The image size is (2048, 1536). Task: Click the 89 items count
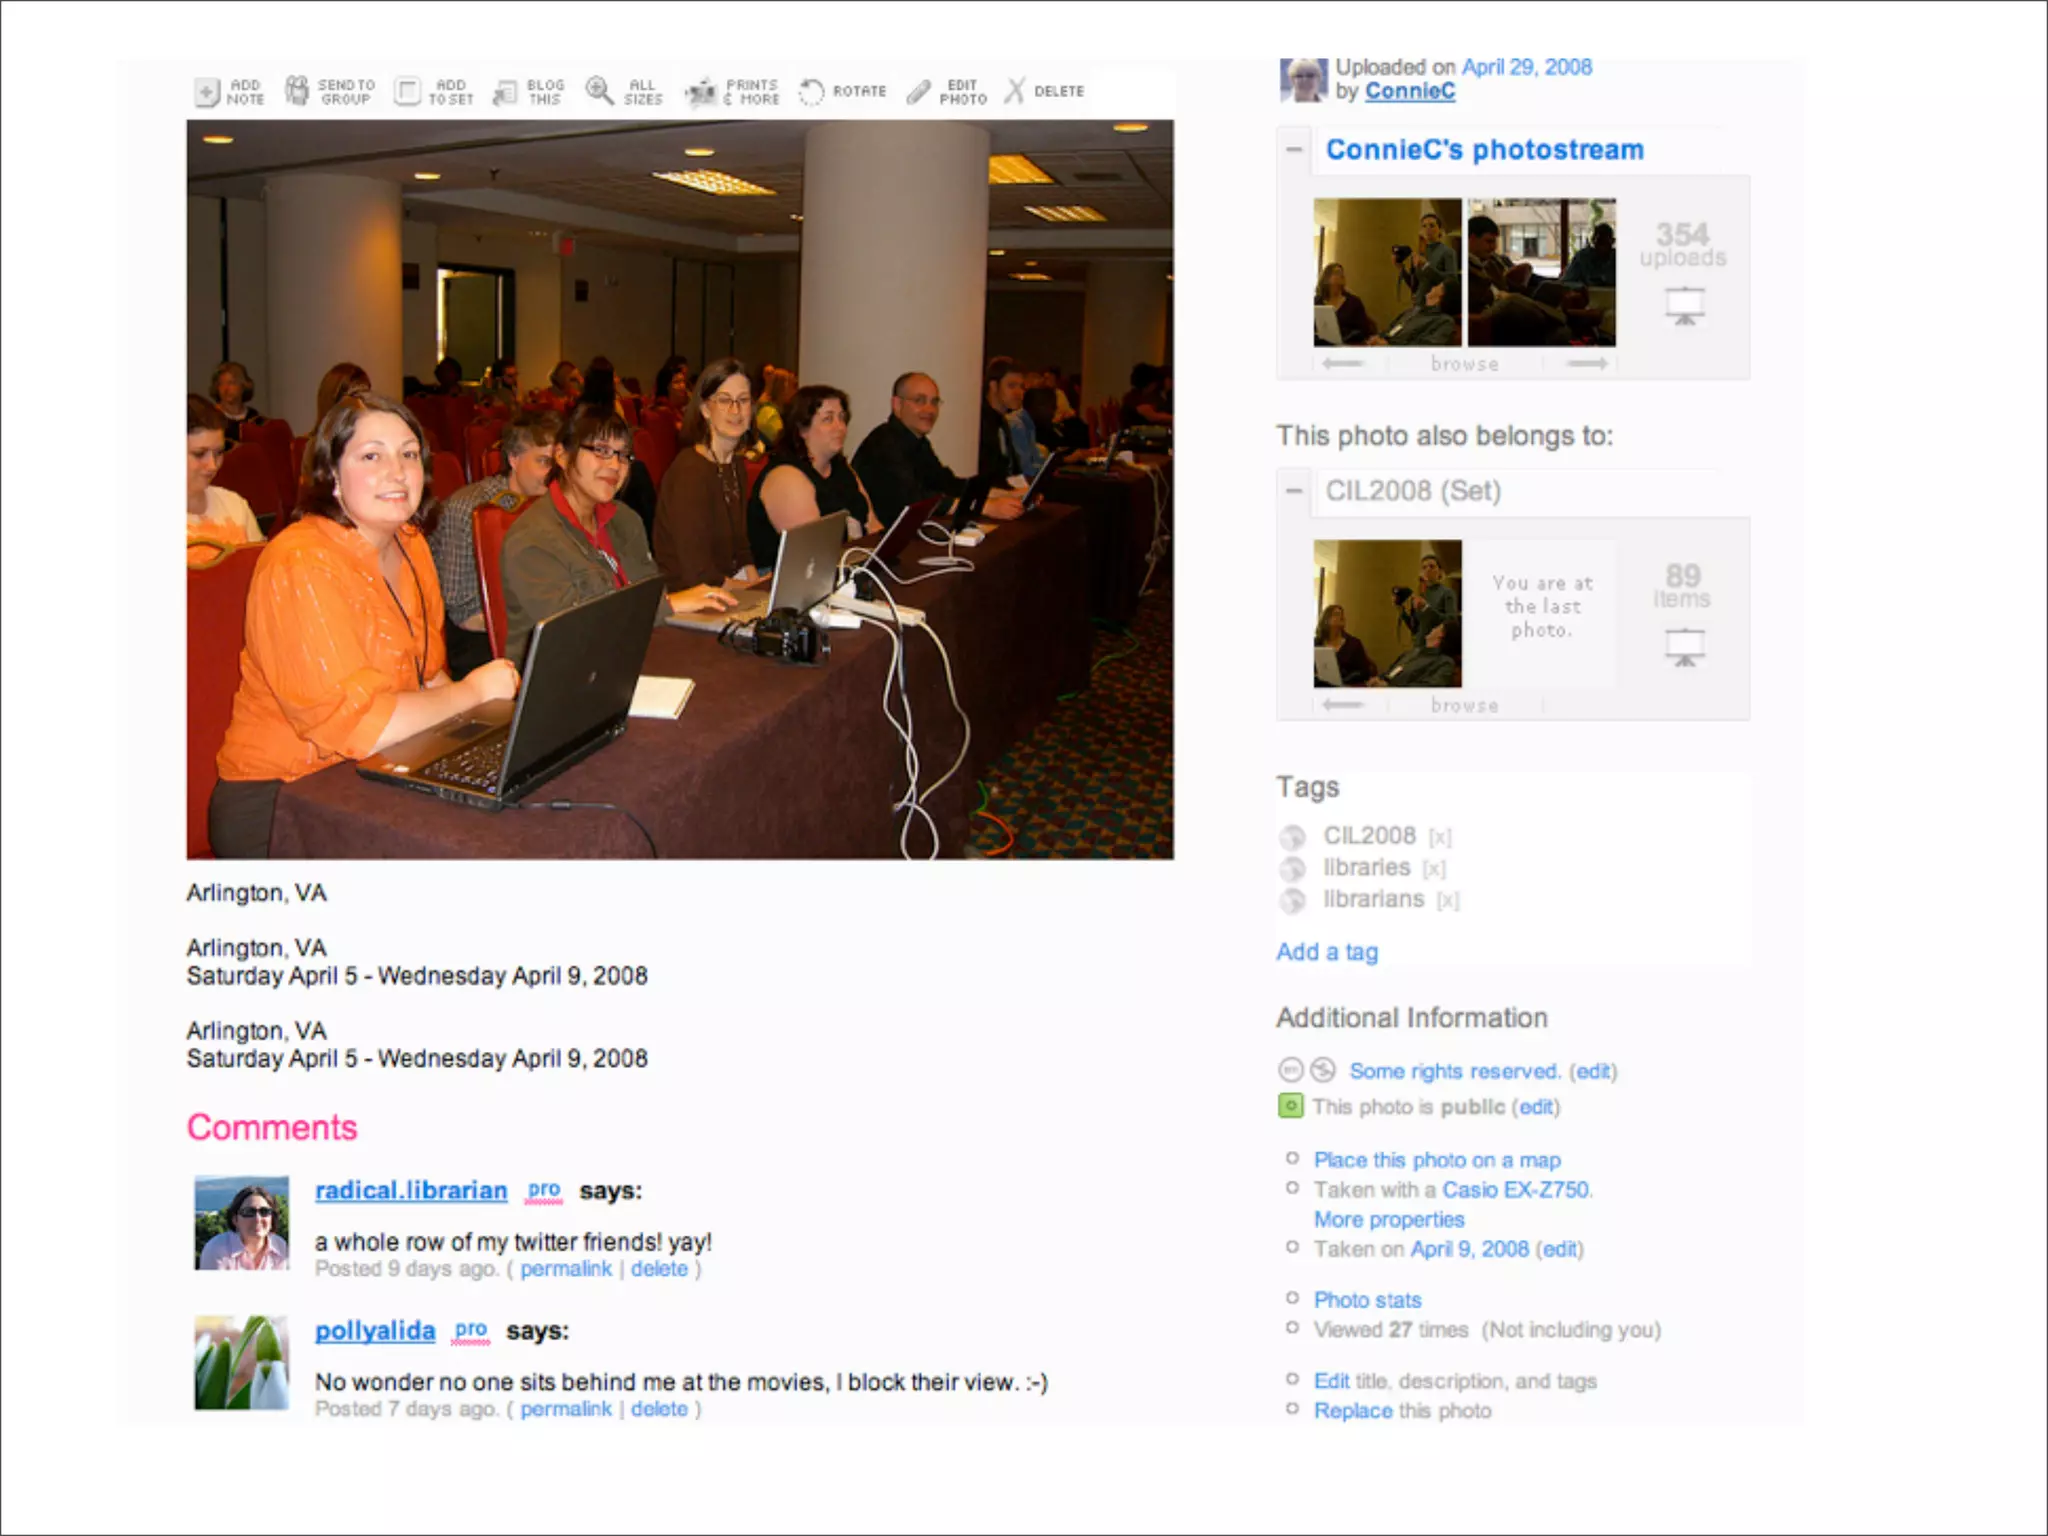pyautogui.click(x=1682, y=586)
